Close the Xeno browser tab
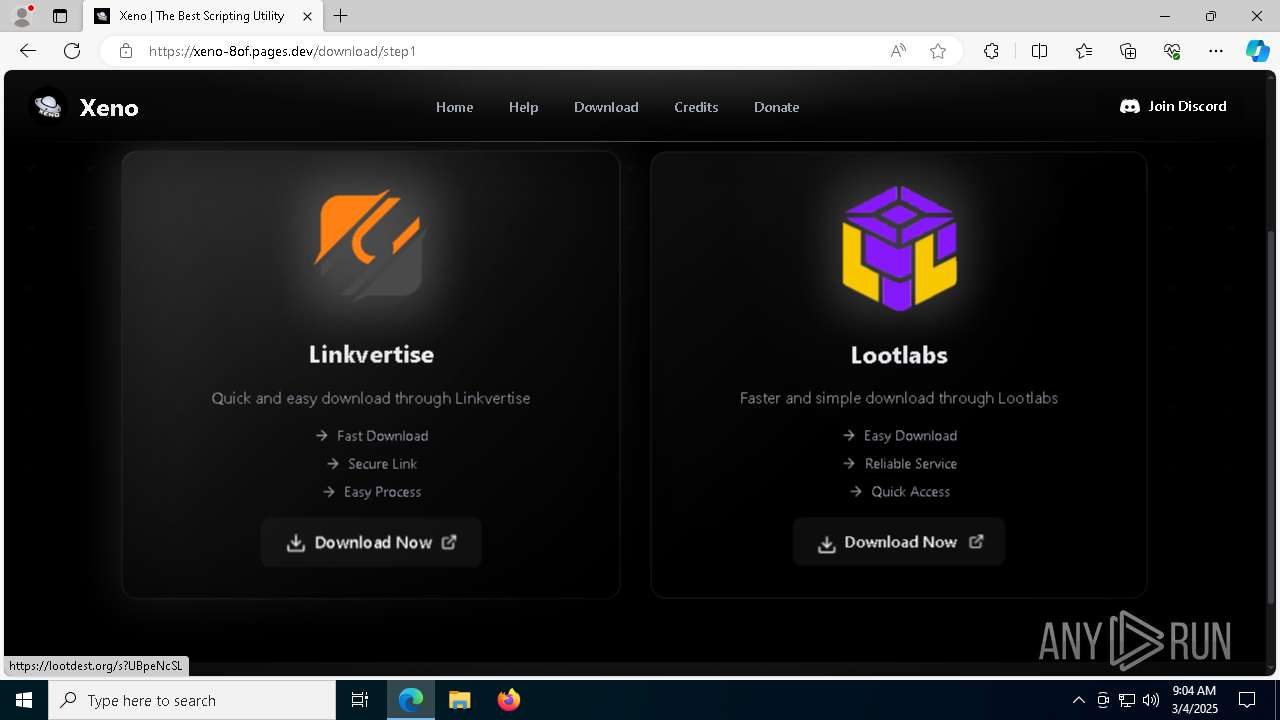1280x720 pixels. (x=308, y=16)
